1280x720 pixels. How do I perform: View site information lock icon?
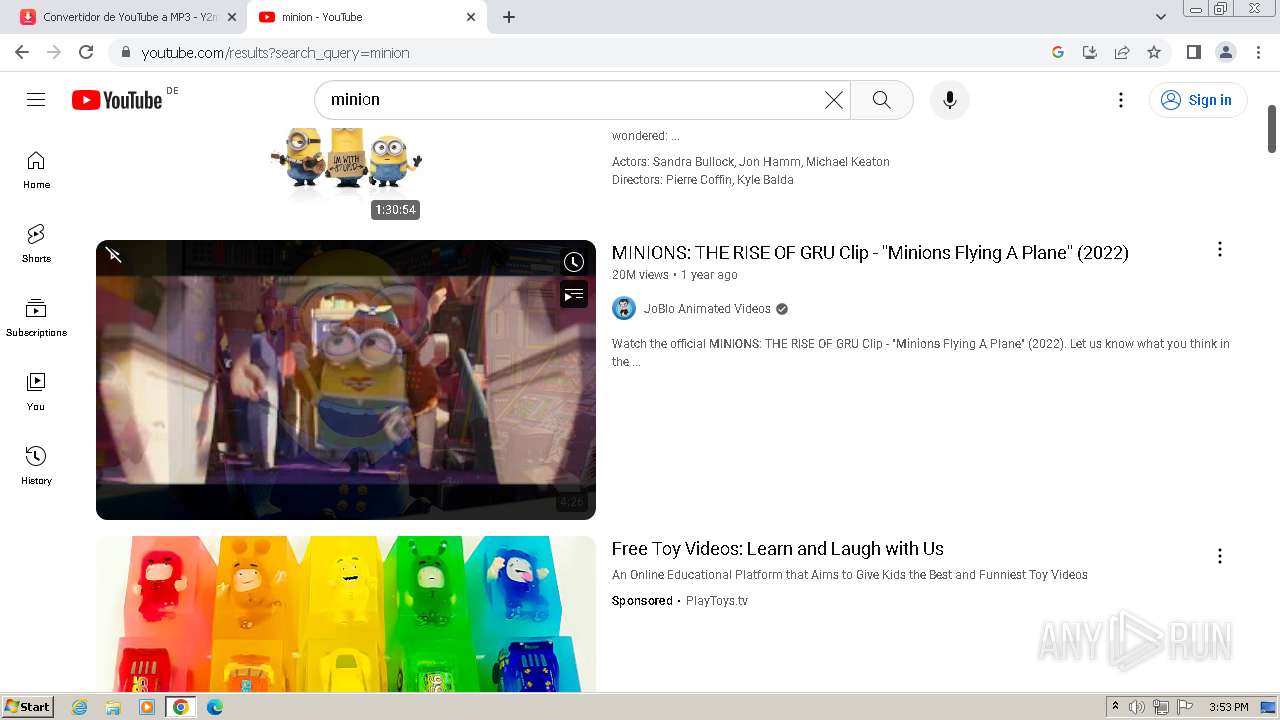click(125, 52)
